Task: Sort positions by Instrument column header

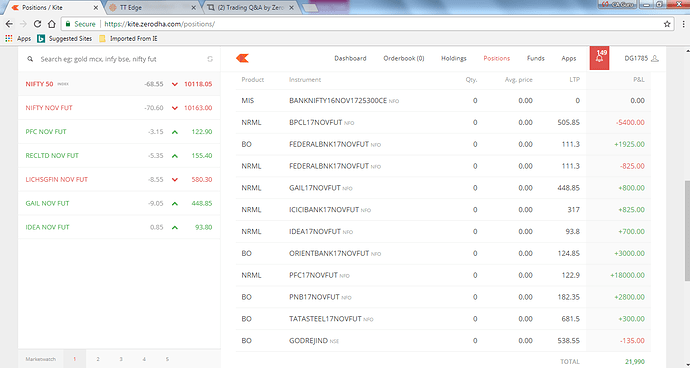Action: click(305, 80)
